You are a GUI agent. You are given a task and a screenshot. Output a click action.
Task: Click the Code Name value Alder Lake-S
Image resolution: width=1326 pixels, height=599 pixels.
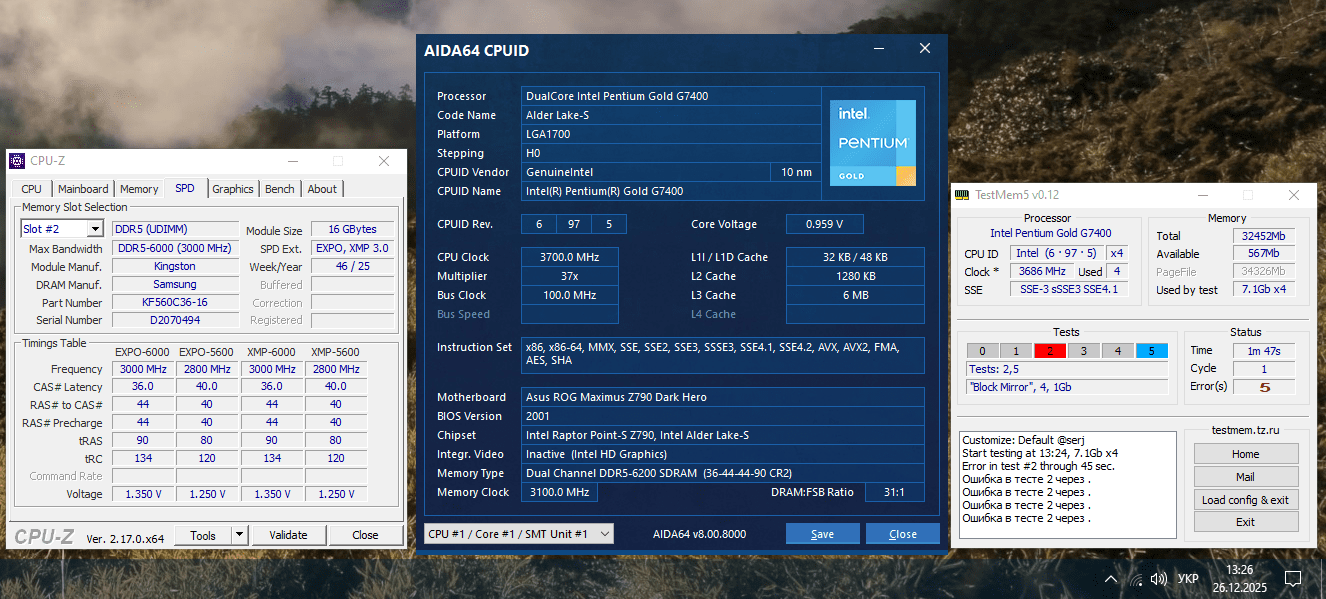669,115
